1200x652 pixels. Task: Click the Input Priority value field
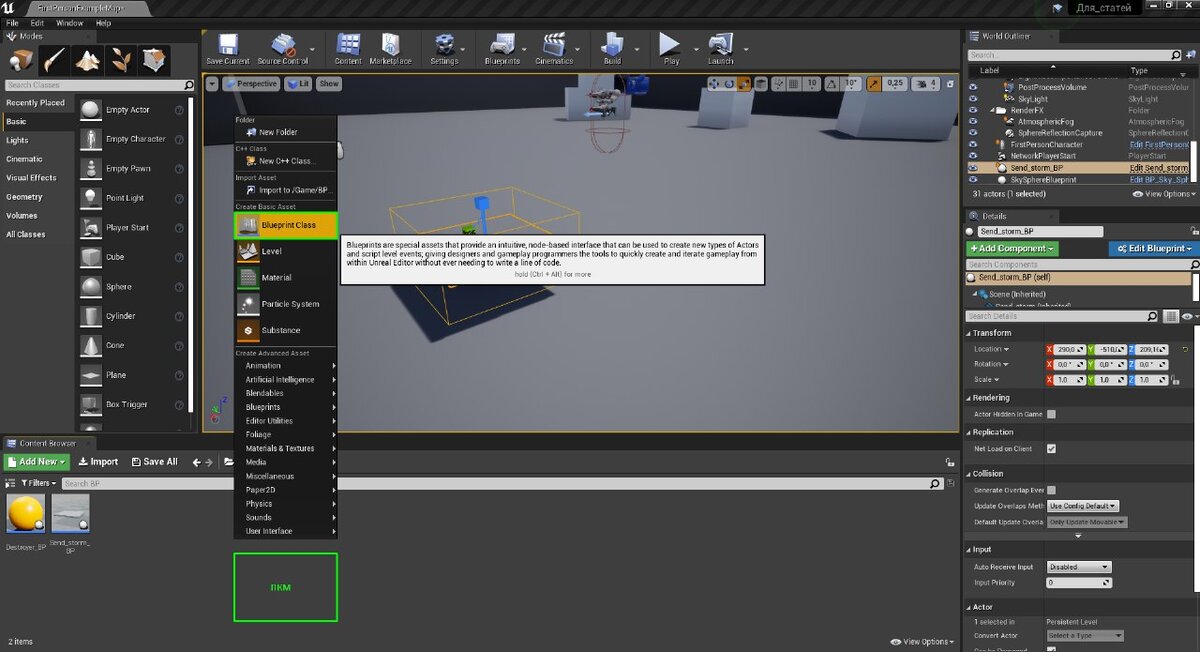[x=1078, y=582]
